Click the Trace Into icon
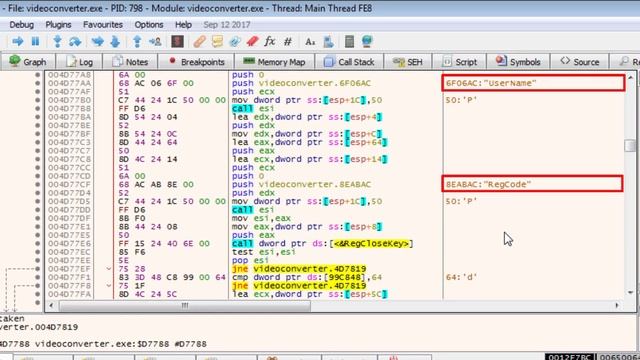This screenshot has height=360, width=640. [98, 41]
